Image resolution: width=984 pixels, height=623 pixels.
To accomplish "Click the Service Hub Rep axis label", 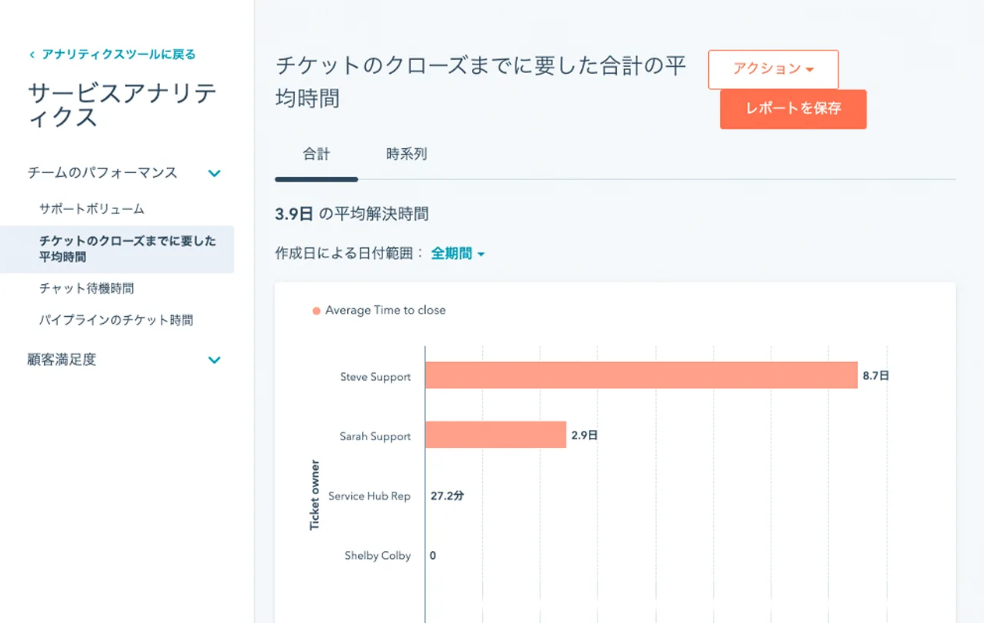I will click(x=369, y=496).
